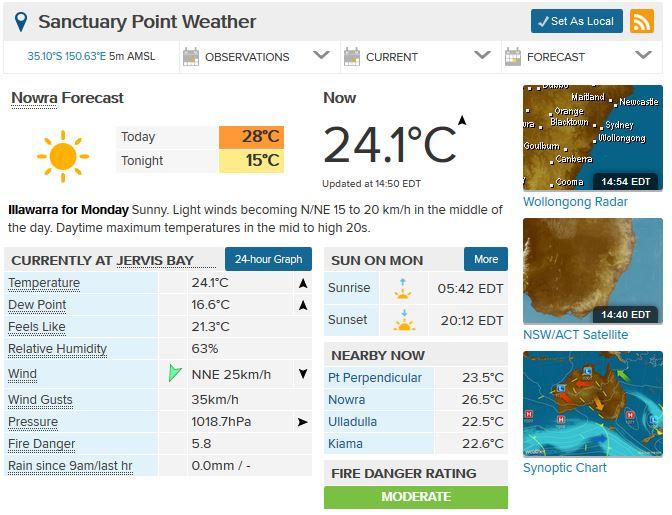Click the sunrise icon
Image resolution: width=672 pixels, height=515 pixels.
[404, 288]
